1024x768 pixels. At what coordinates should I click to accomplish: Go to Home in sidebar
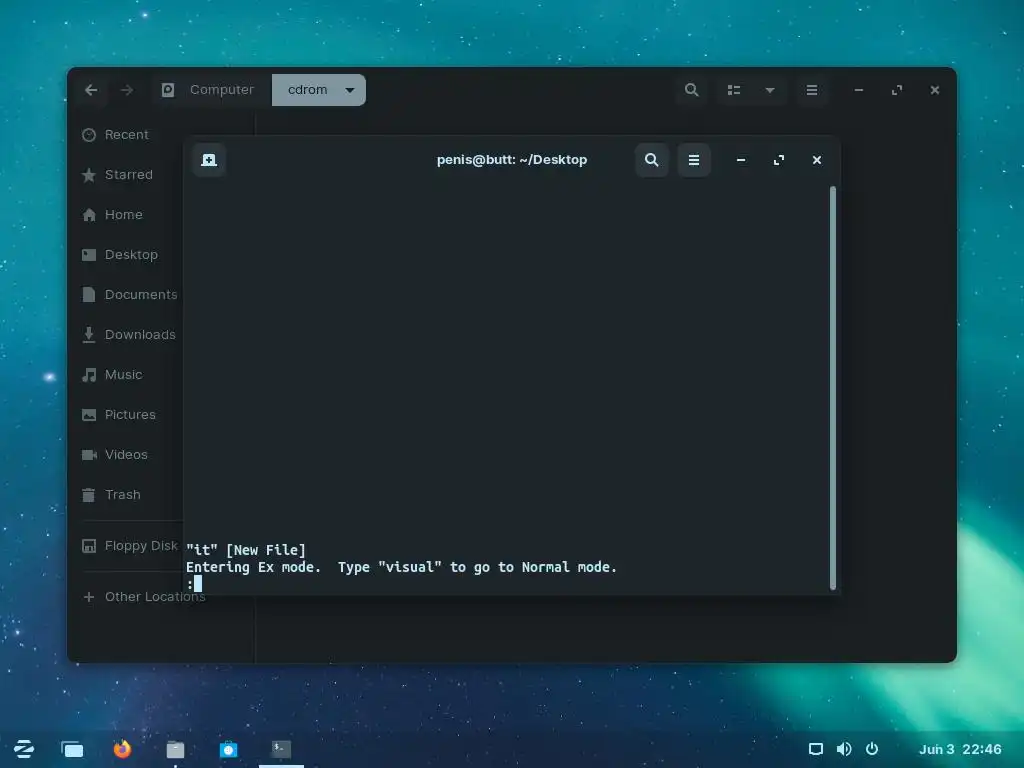point(125,214)
